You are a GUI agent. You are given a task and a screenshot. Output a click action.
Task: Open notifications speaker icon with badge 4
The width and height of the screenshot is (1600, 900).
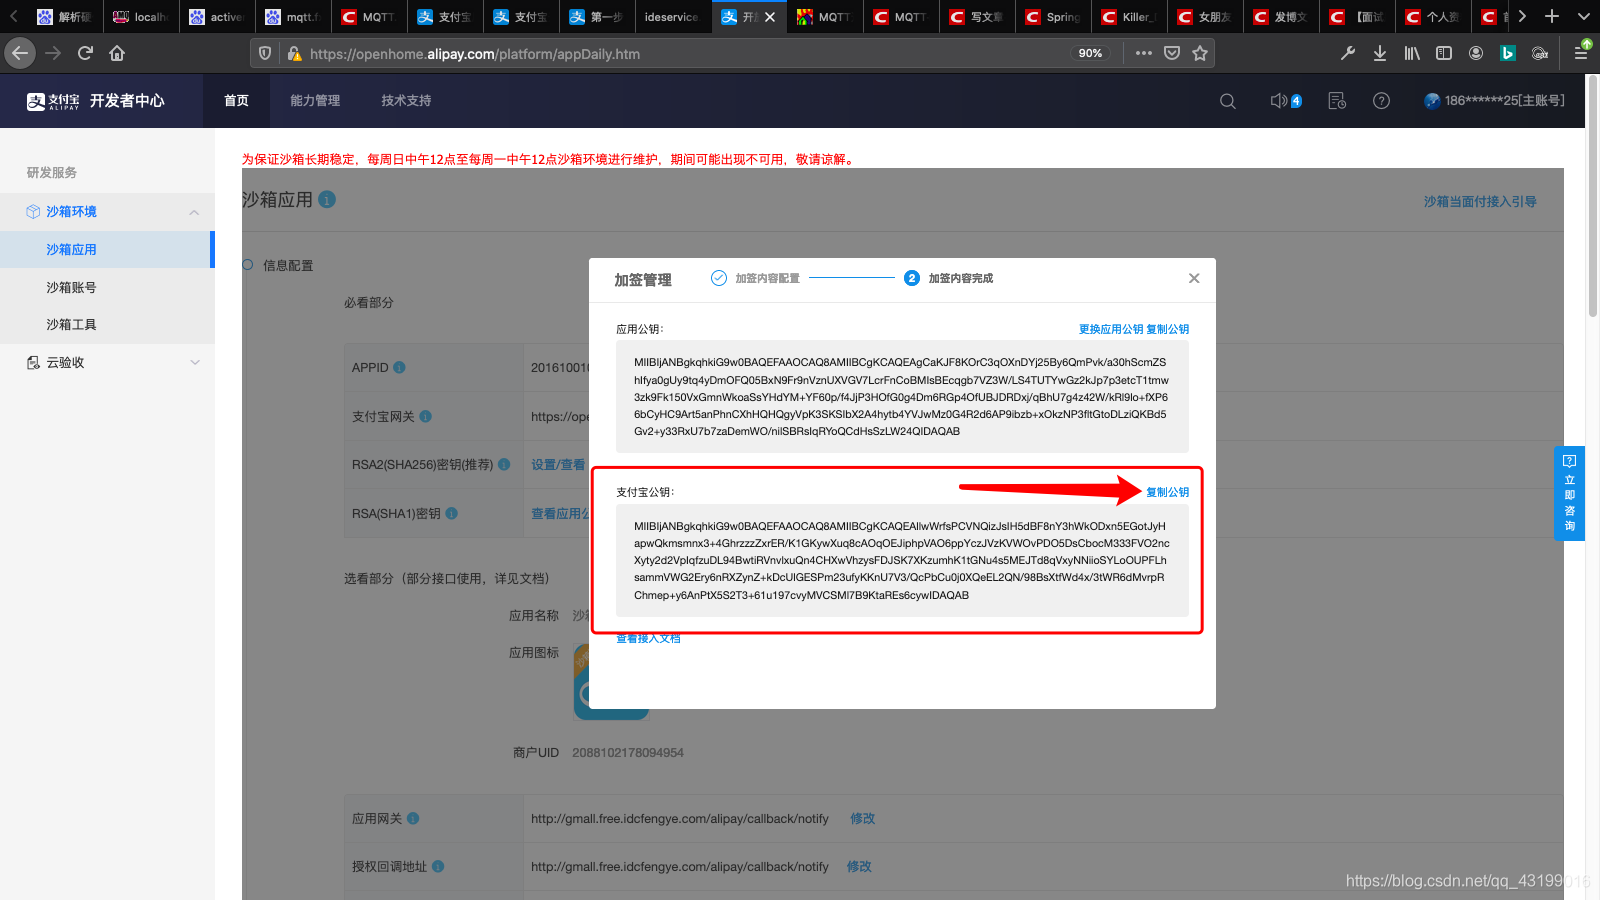point(1285,101)
